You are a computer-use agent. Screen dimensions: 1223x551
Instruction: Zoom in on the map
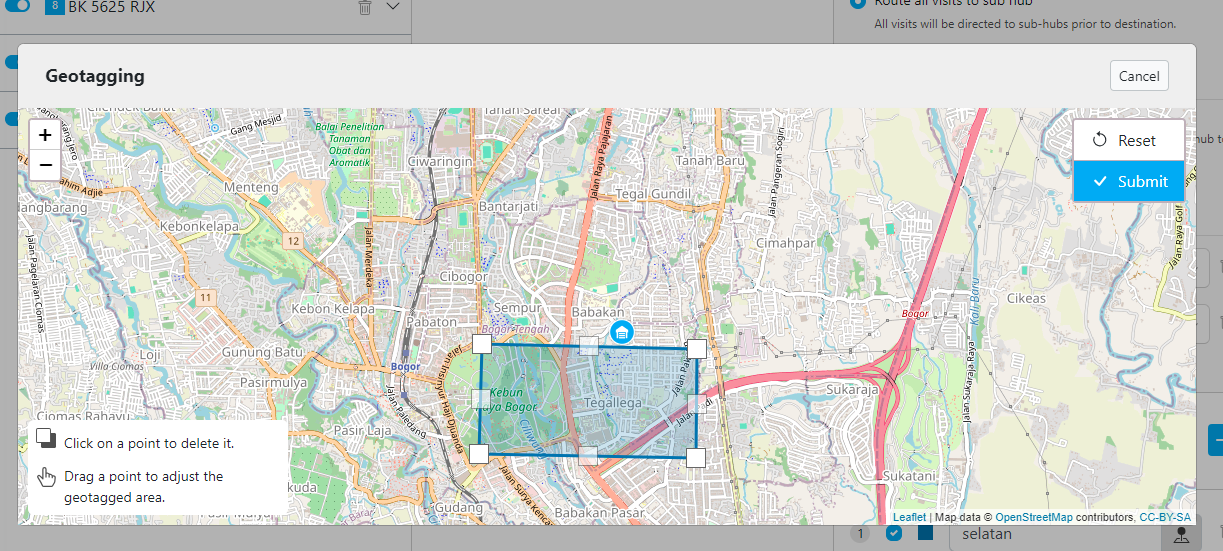(x=45, y=135)
